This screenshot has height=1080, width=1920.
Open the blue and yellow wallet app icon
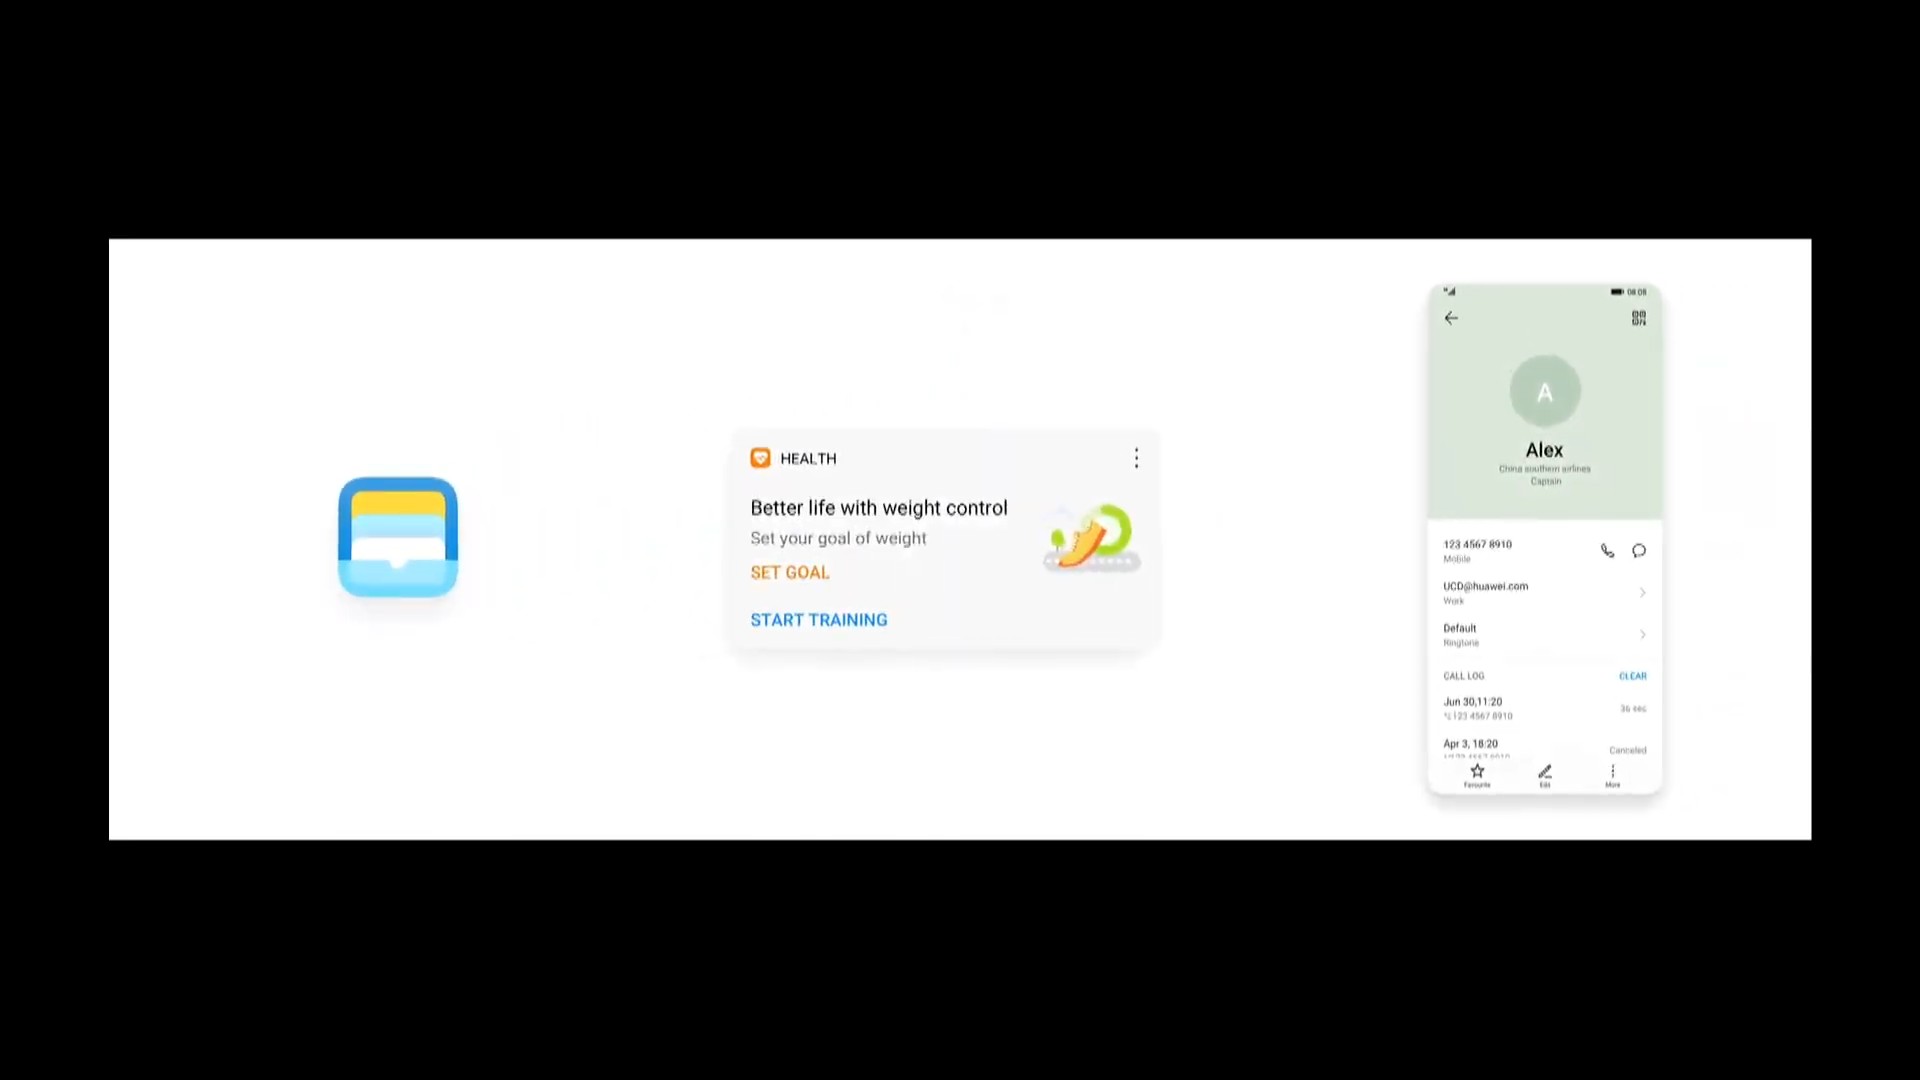pos(398,537)
